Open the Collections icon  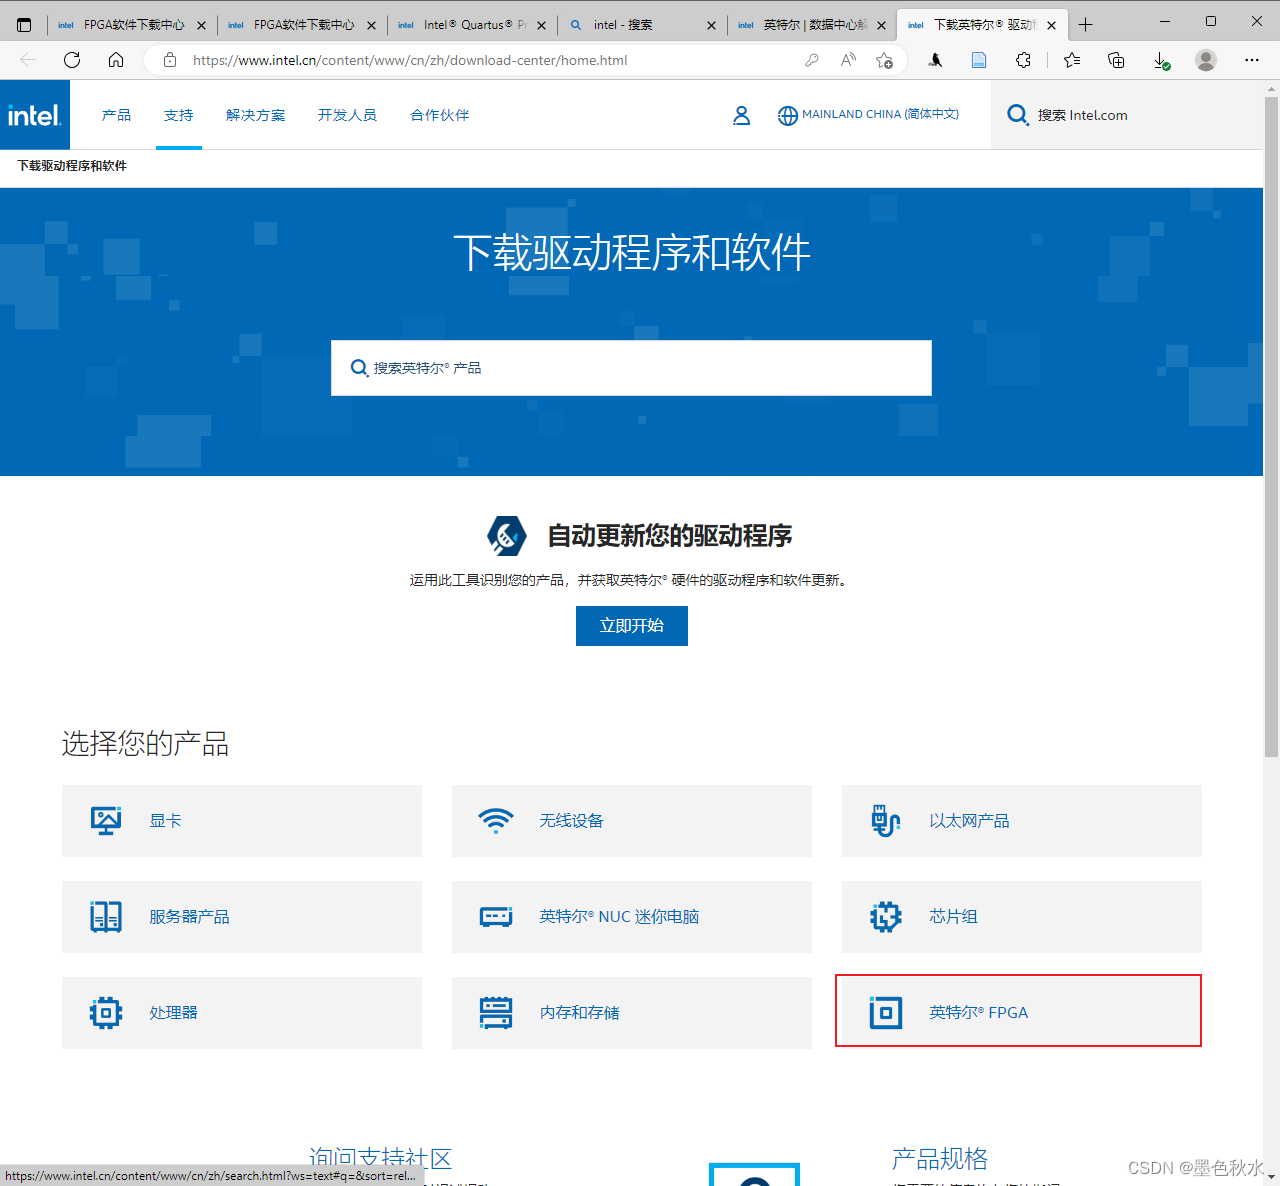1116,60
